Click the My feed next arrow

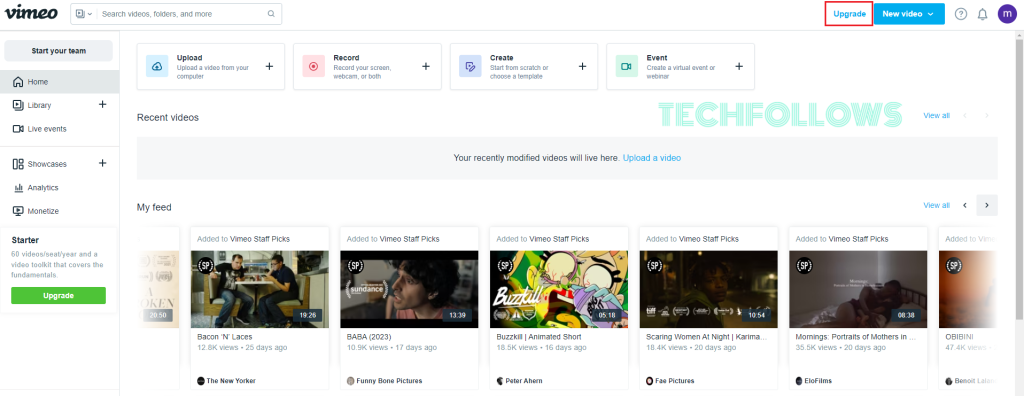[x=987, y=205]
